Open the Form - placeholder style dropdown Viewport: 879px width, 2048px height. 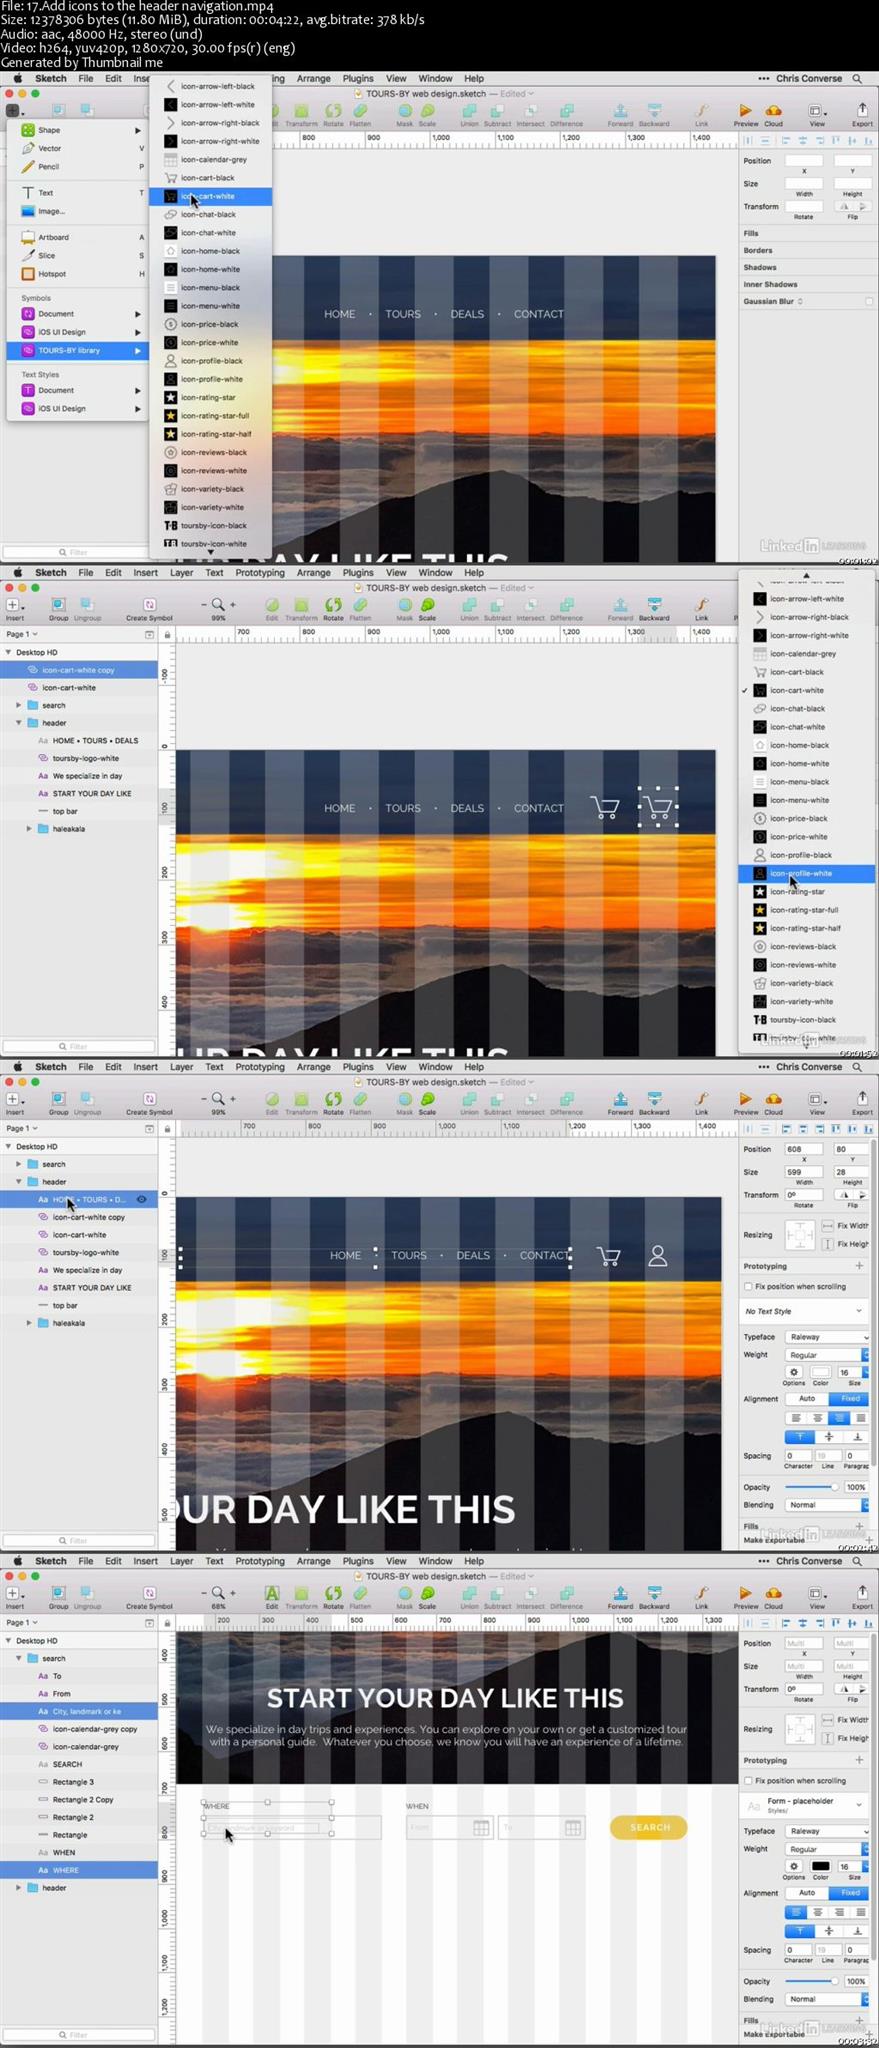coord(804,1804)
